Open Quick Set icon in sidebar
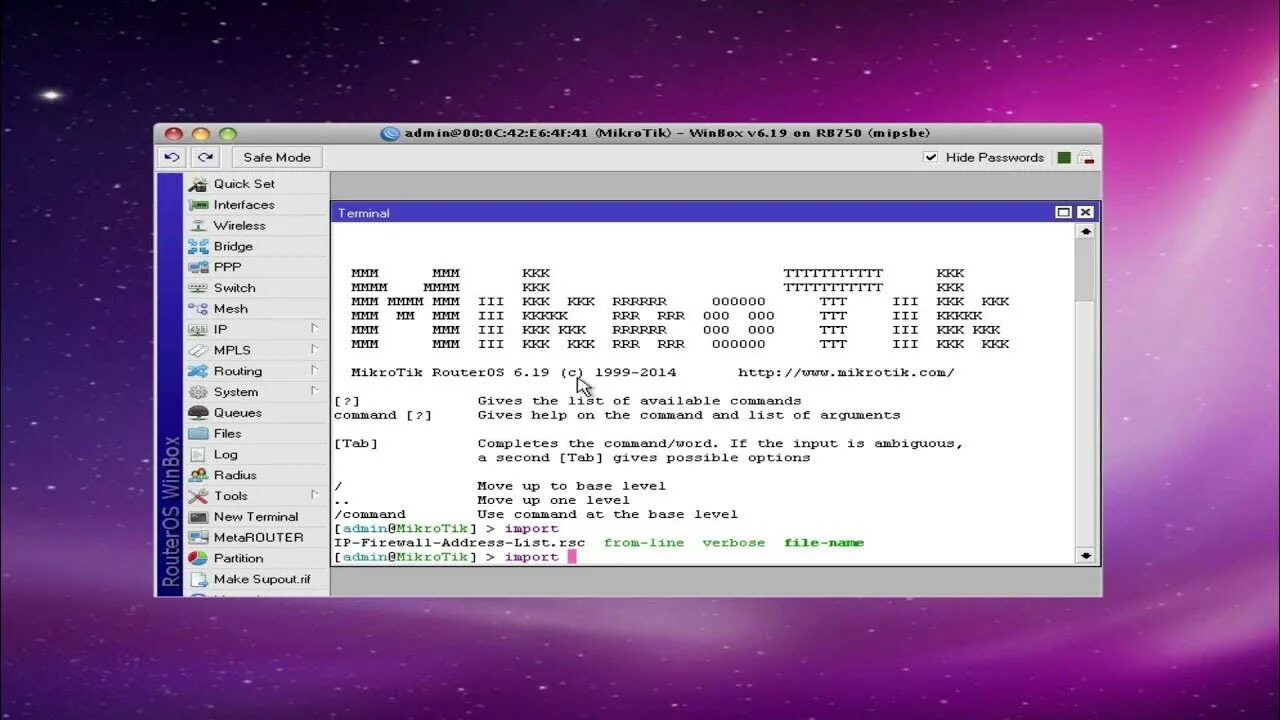Viewport: 1280px width, 720px height. tap(198, 184)
